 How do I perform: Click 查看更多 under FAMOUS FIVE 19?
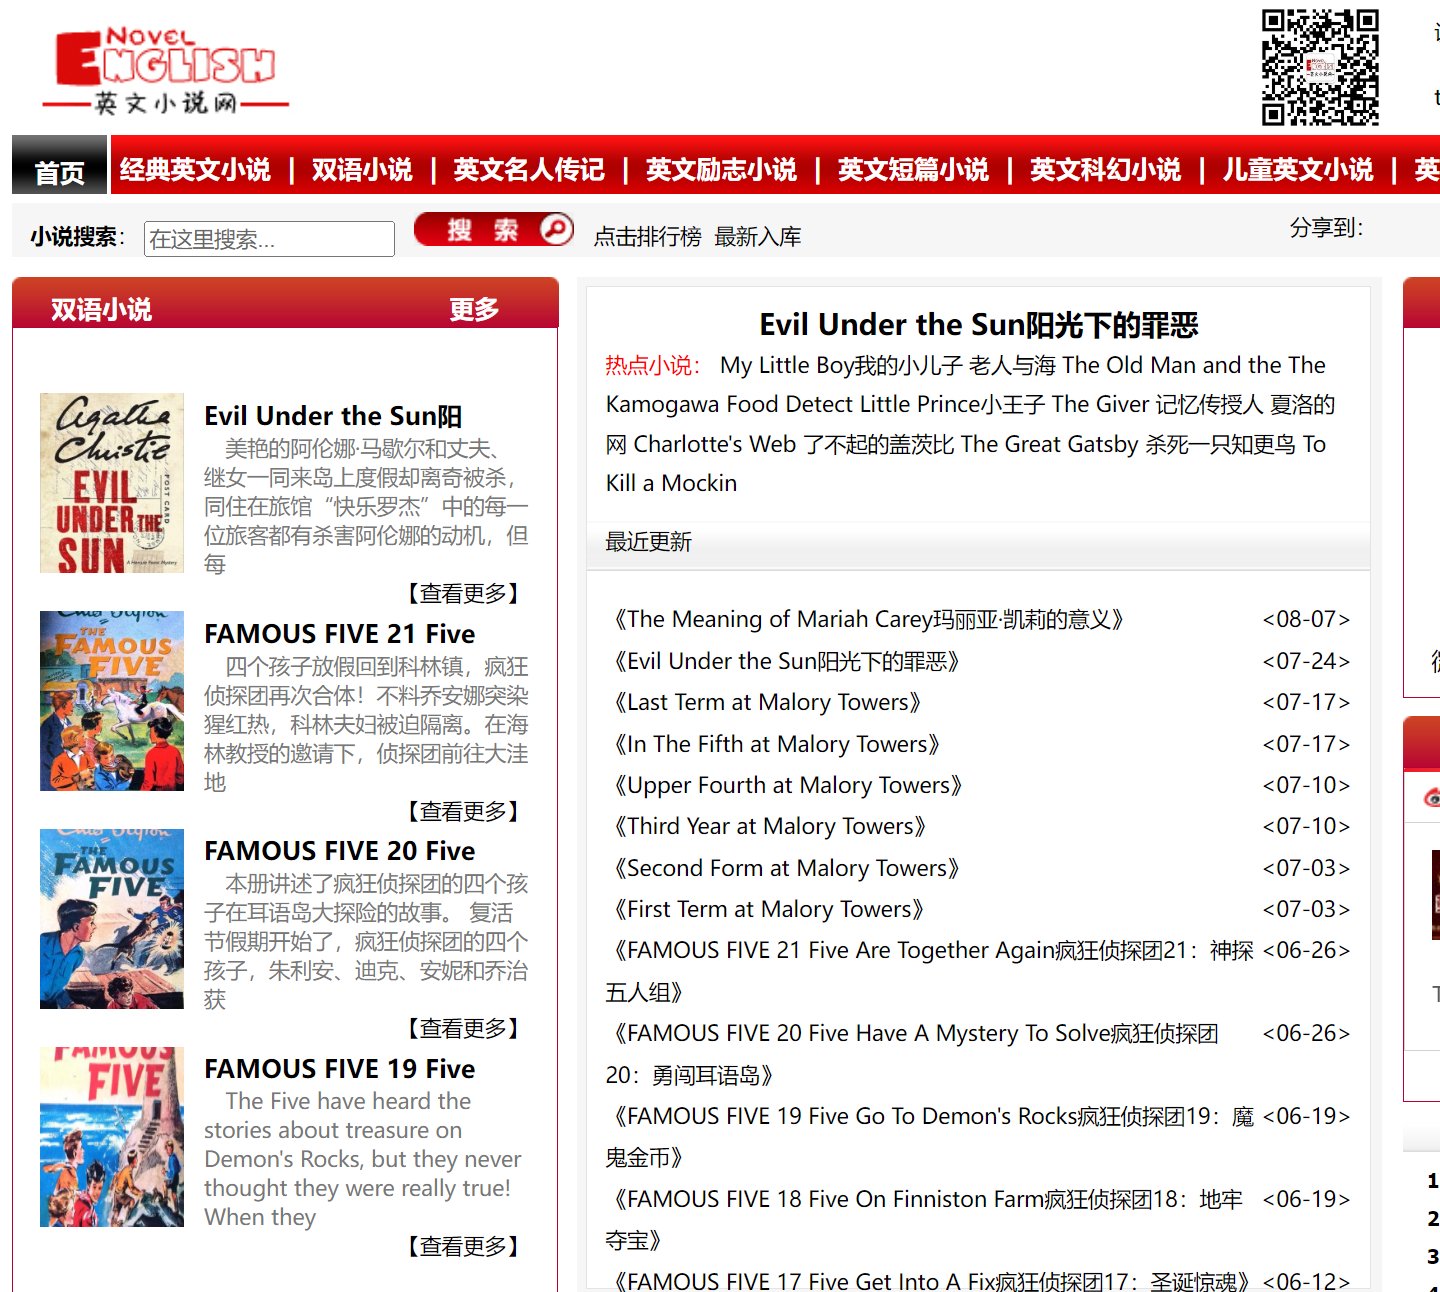pyautogui.click(x=463, y=1247)
